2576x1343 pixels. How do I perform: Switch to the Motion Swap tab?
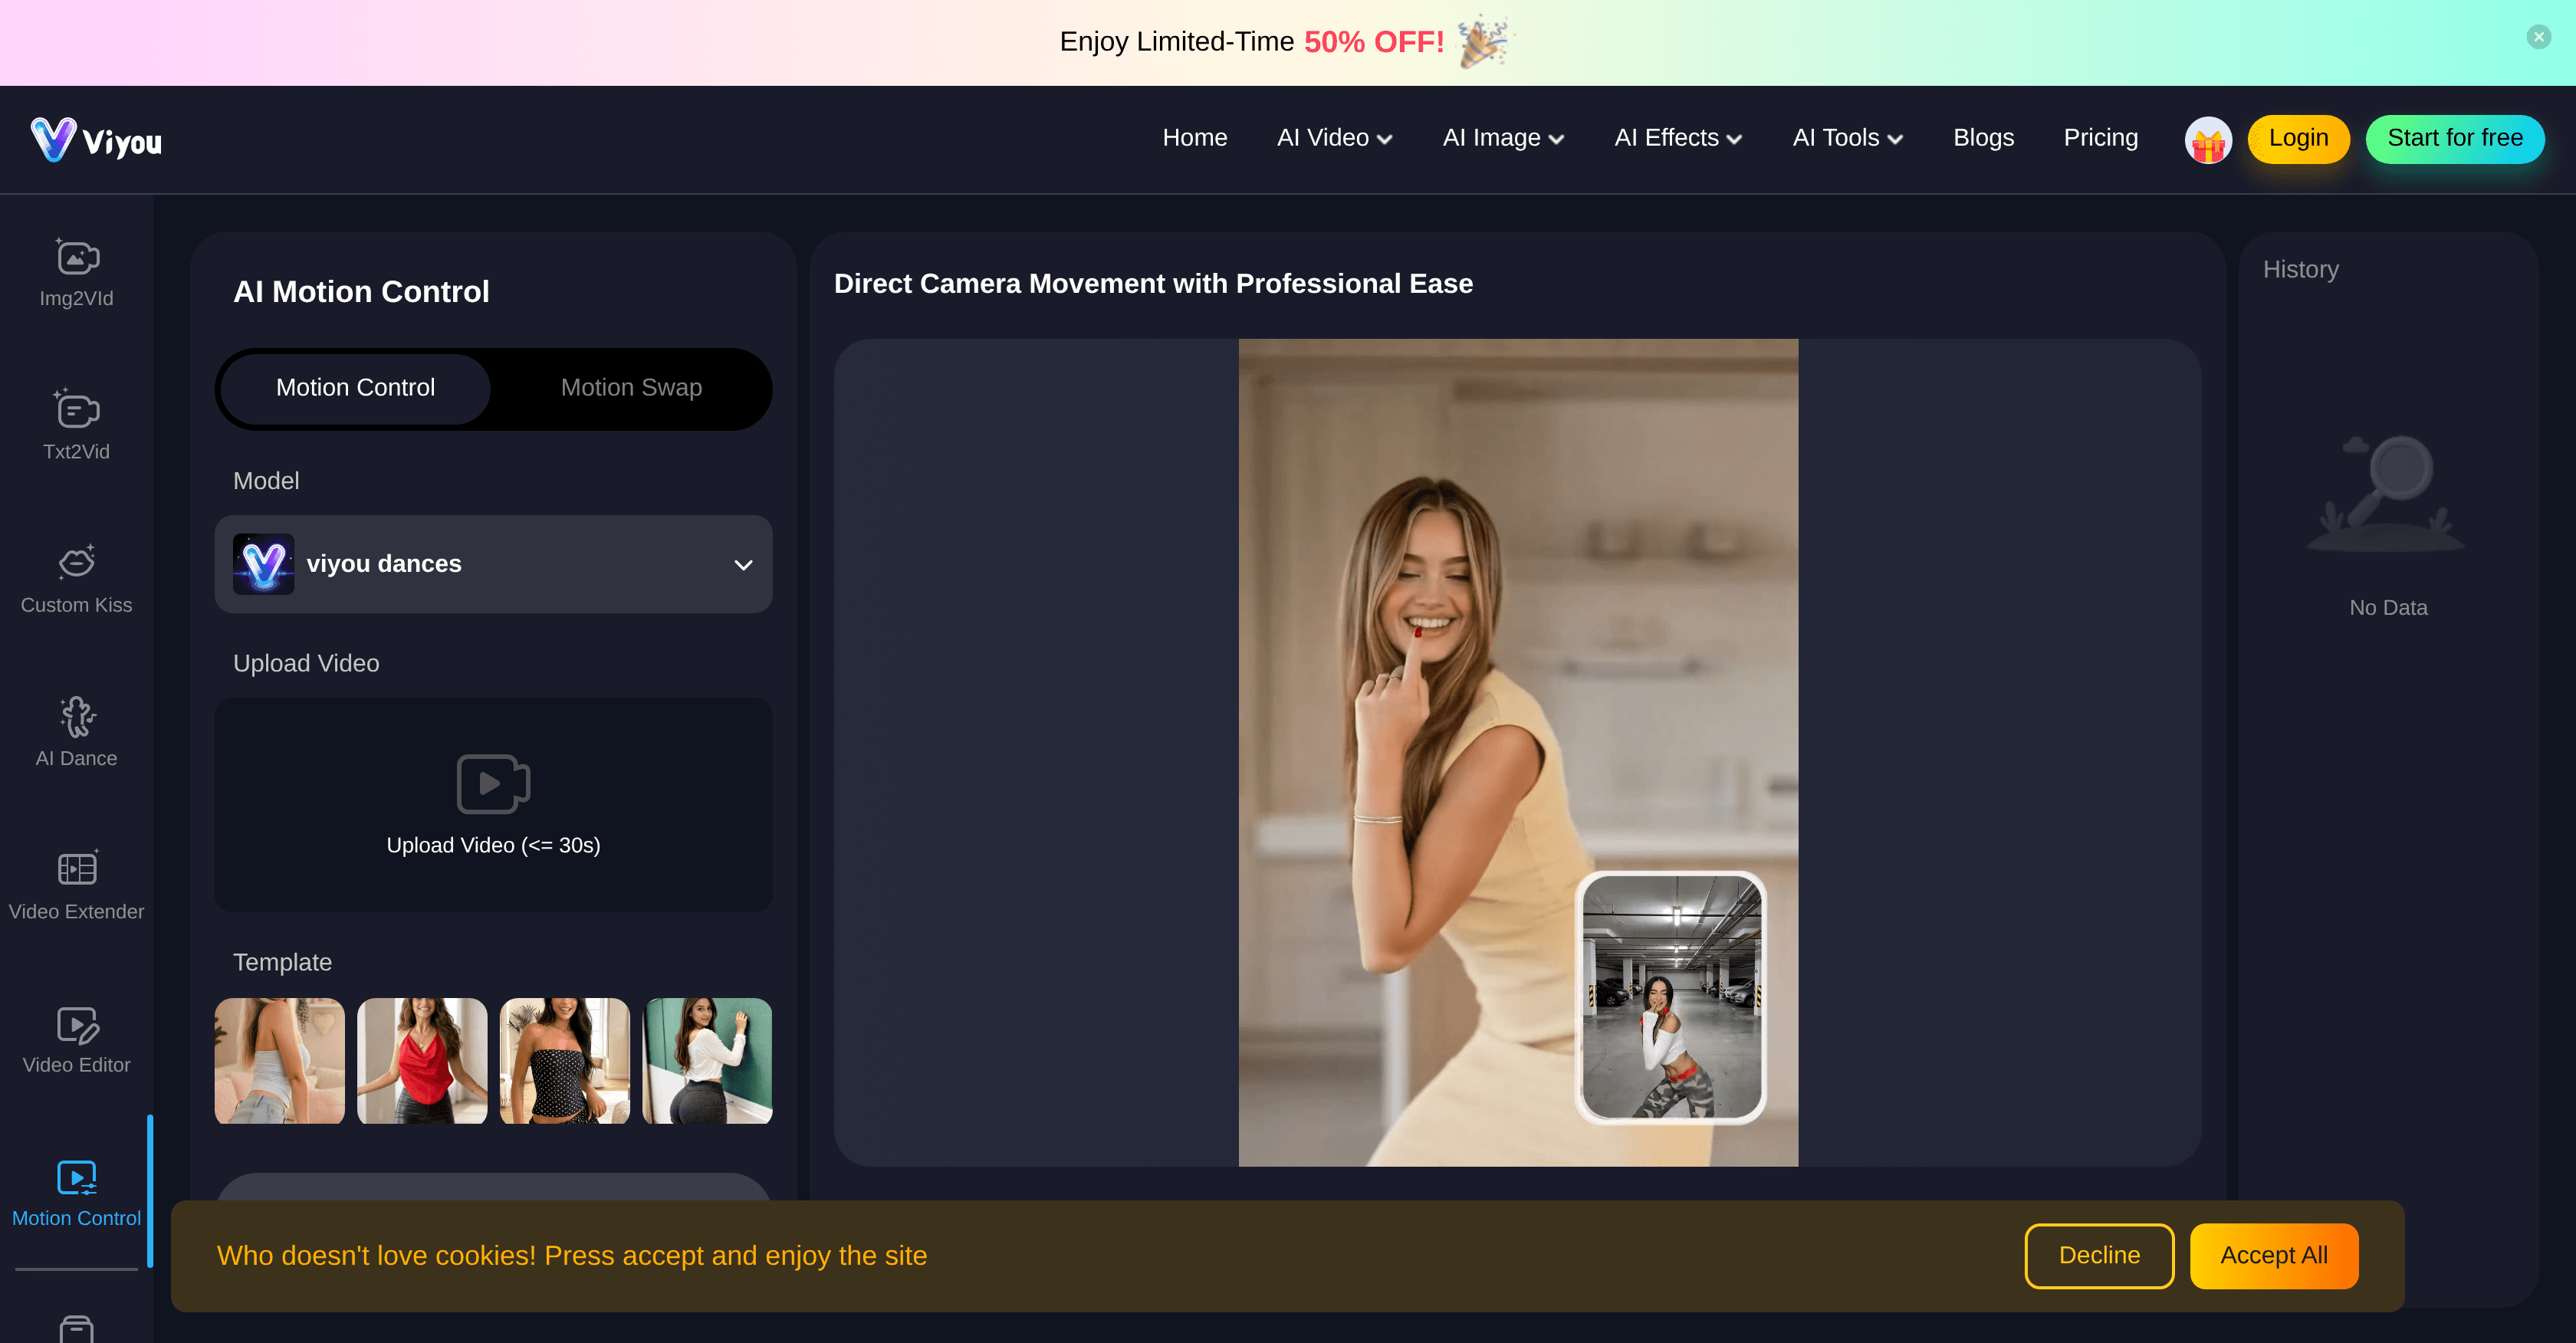[x=630, y=388]
